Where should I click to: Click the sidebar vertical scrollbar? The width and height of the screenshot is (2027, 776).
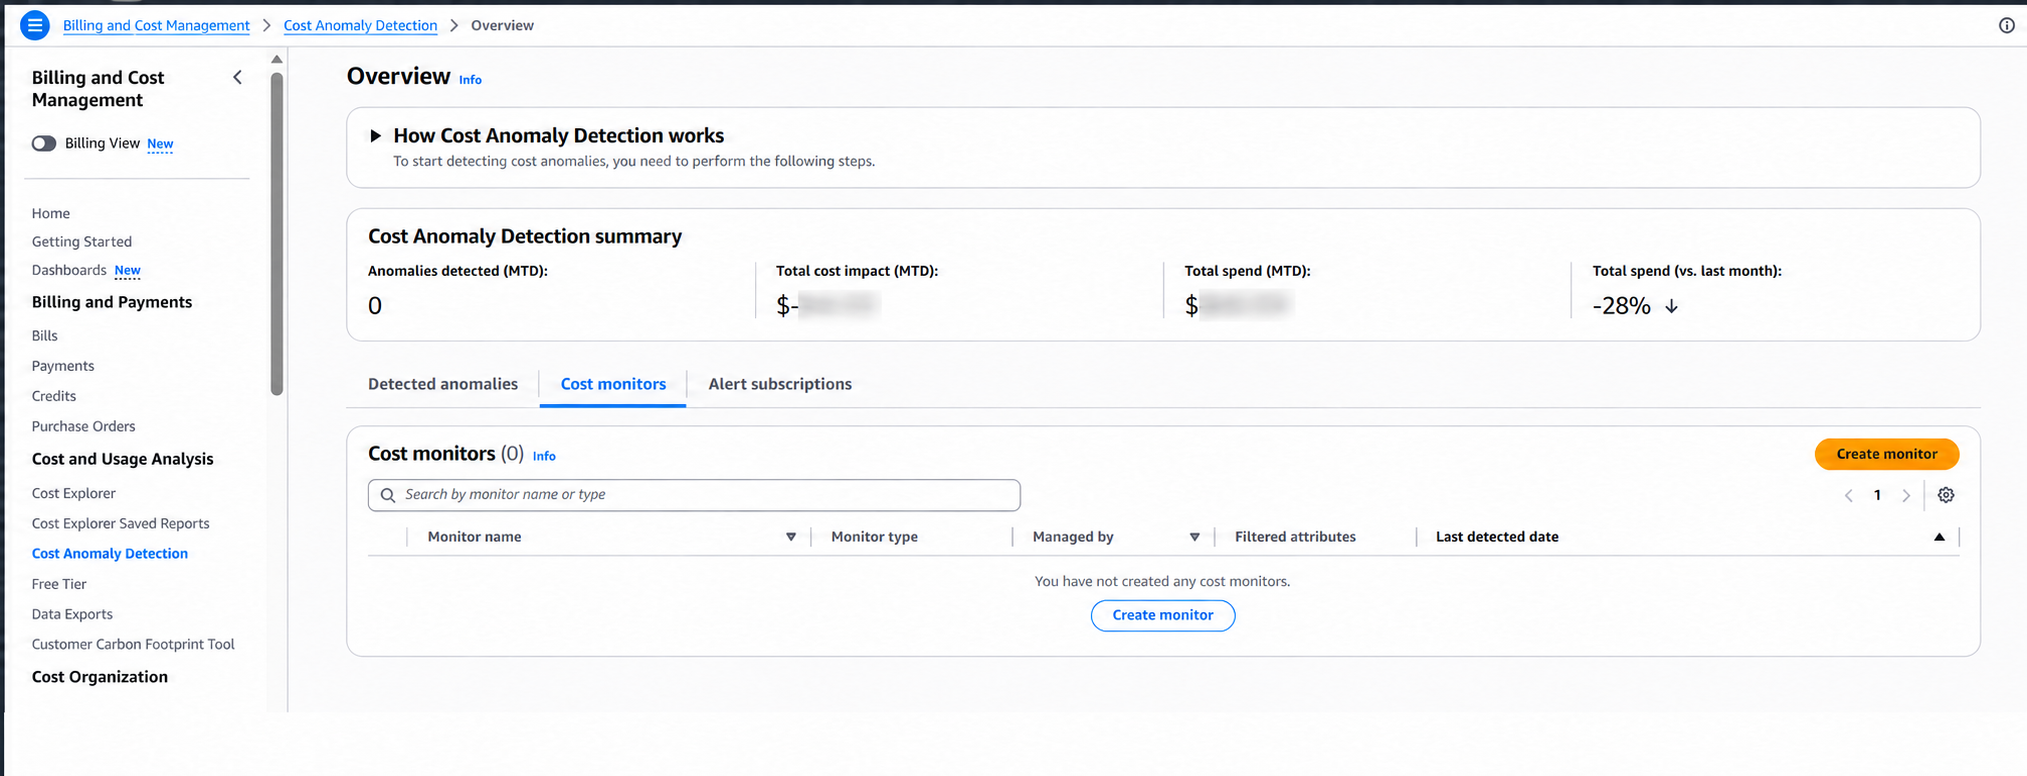[x=277, y=235]
